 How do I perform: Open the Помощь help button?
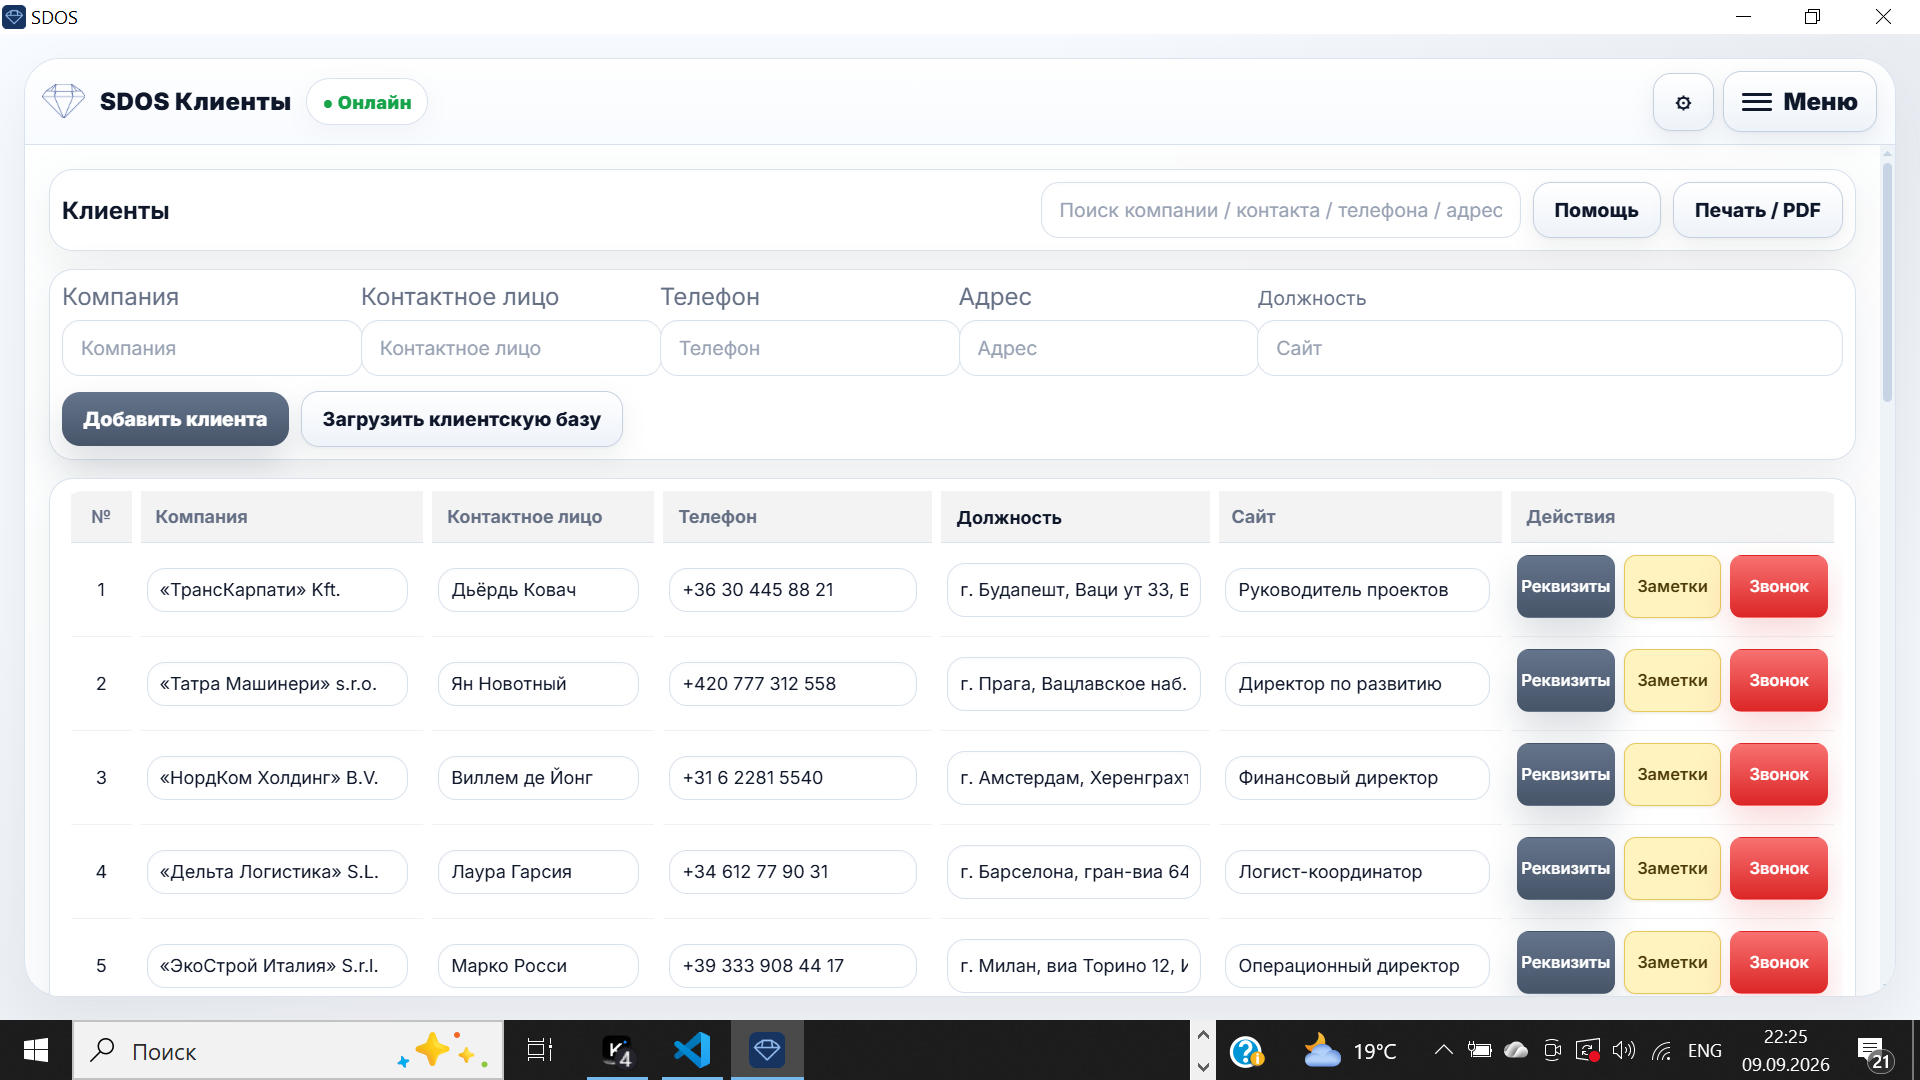pos(1596,210)
